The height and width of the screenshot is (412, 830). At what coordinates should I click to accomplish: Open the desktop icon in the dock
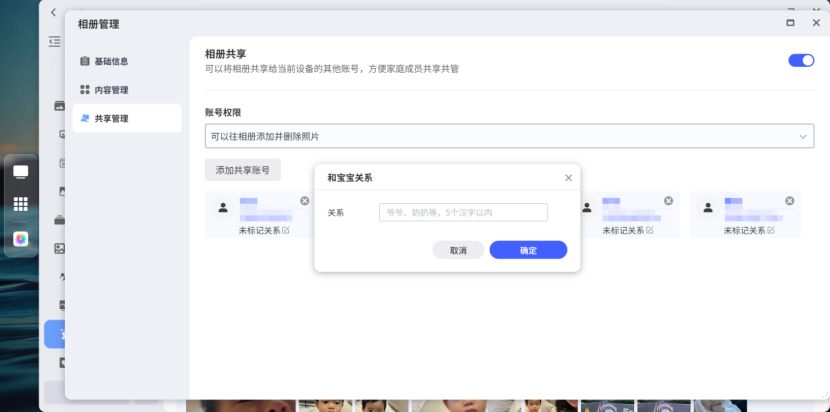[21, 172]
